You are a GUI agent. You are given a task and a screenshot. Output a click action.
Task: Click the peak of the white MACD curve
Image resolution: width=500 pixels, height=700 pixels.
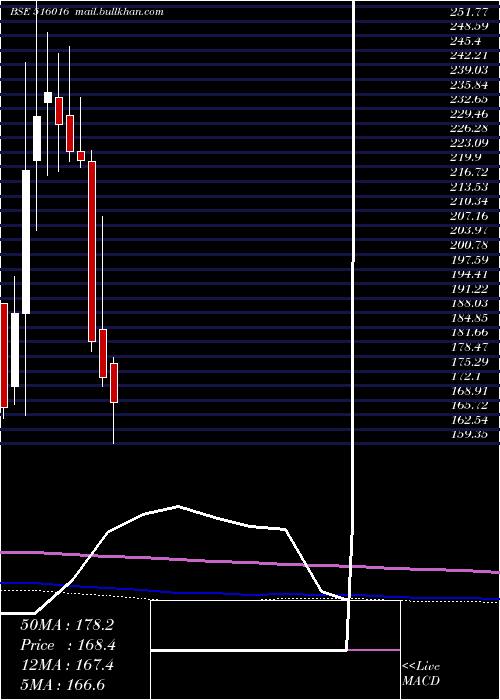point(178,506)
